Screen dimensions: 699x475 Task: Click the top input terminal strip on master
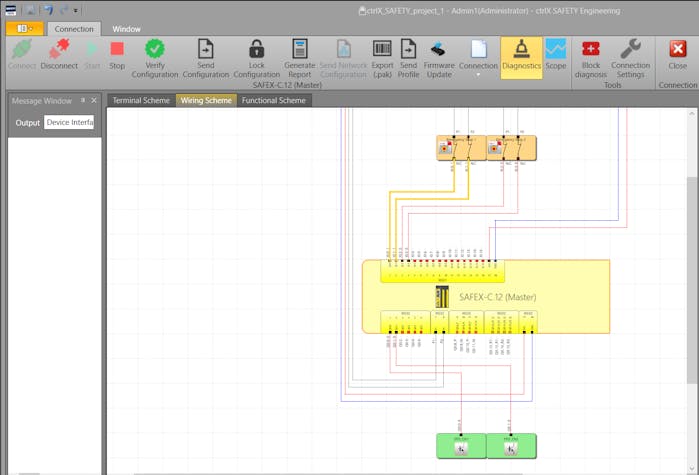coord(443,271)
